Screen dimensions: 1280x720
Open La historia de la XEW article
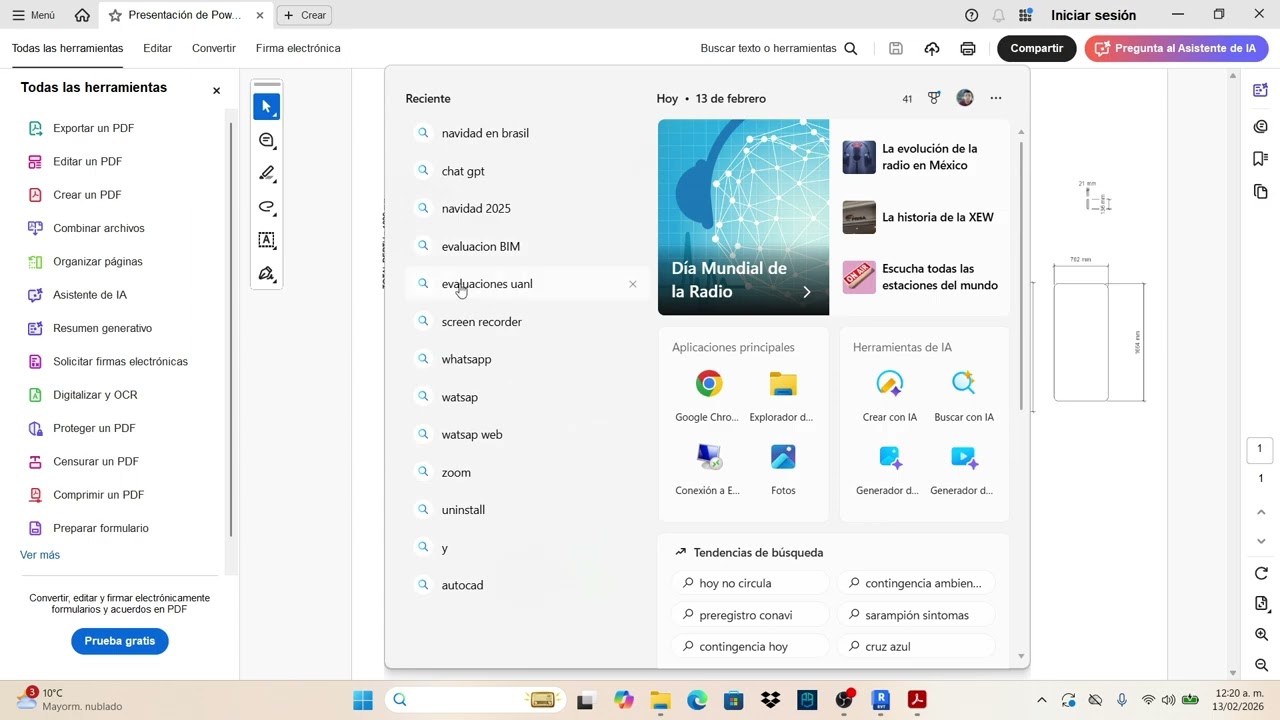(x=920, y=217)
